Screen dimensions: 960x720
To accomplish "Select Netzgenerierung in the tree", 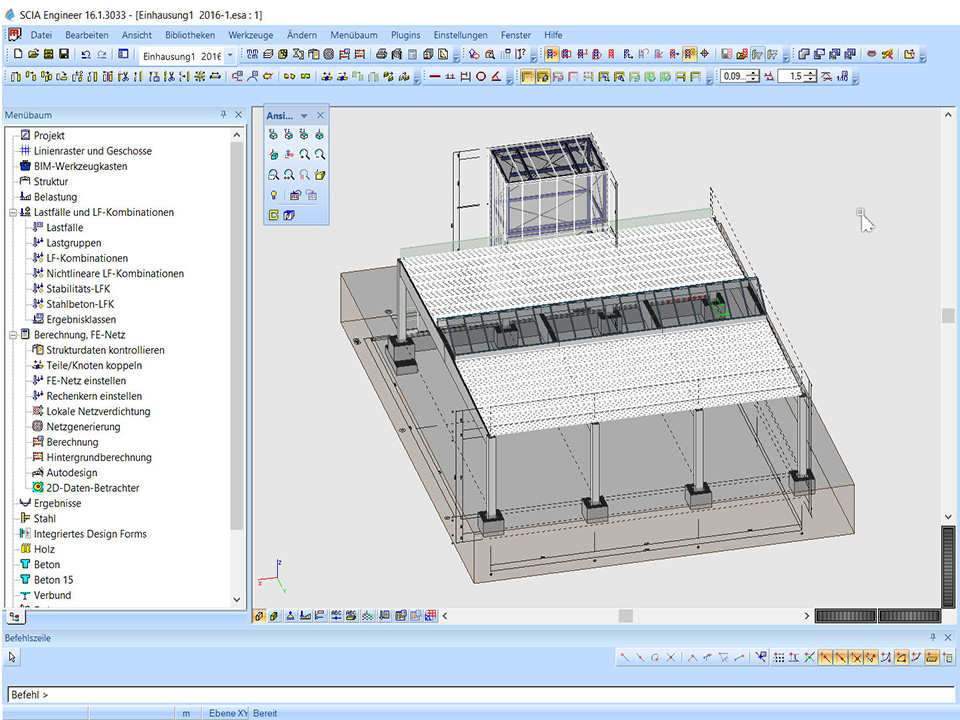I will point(83,427).
